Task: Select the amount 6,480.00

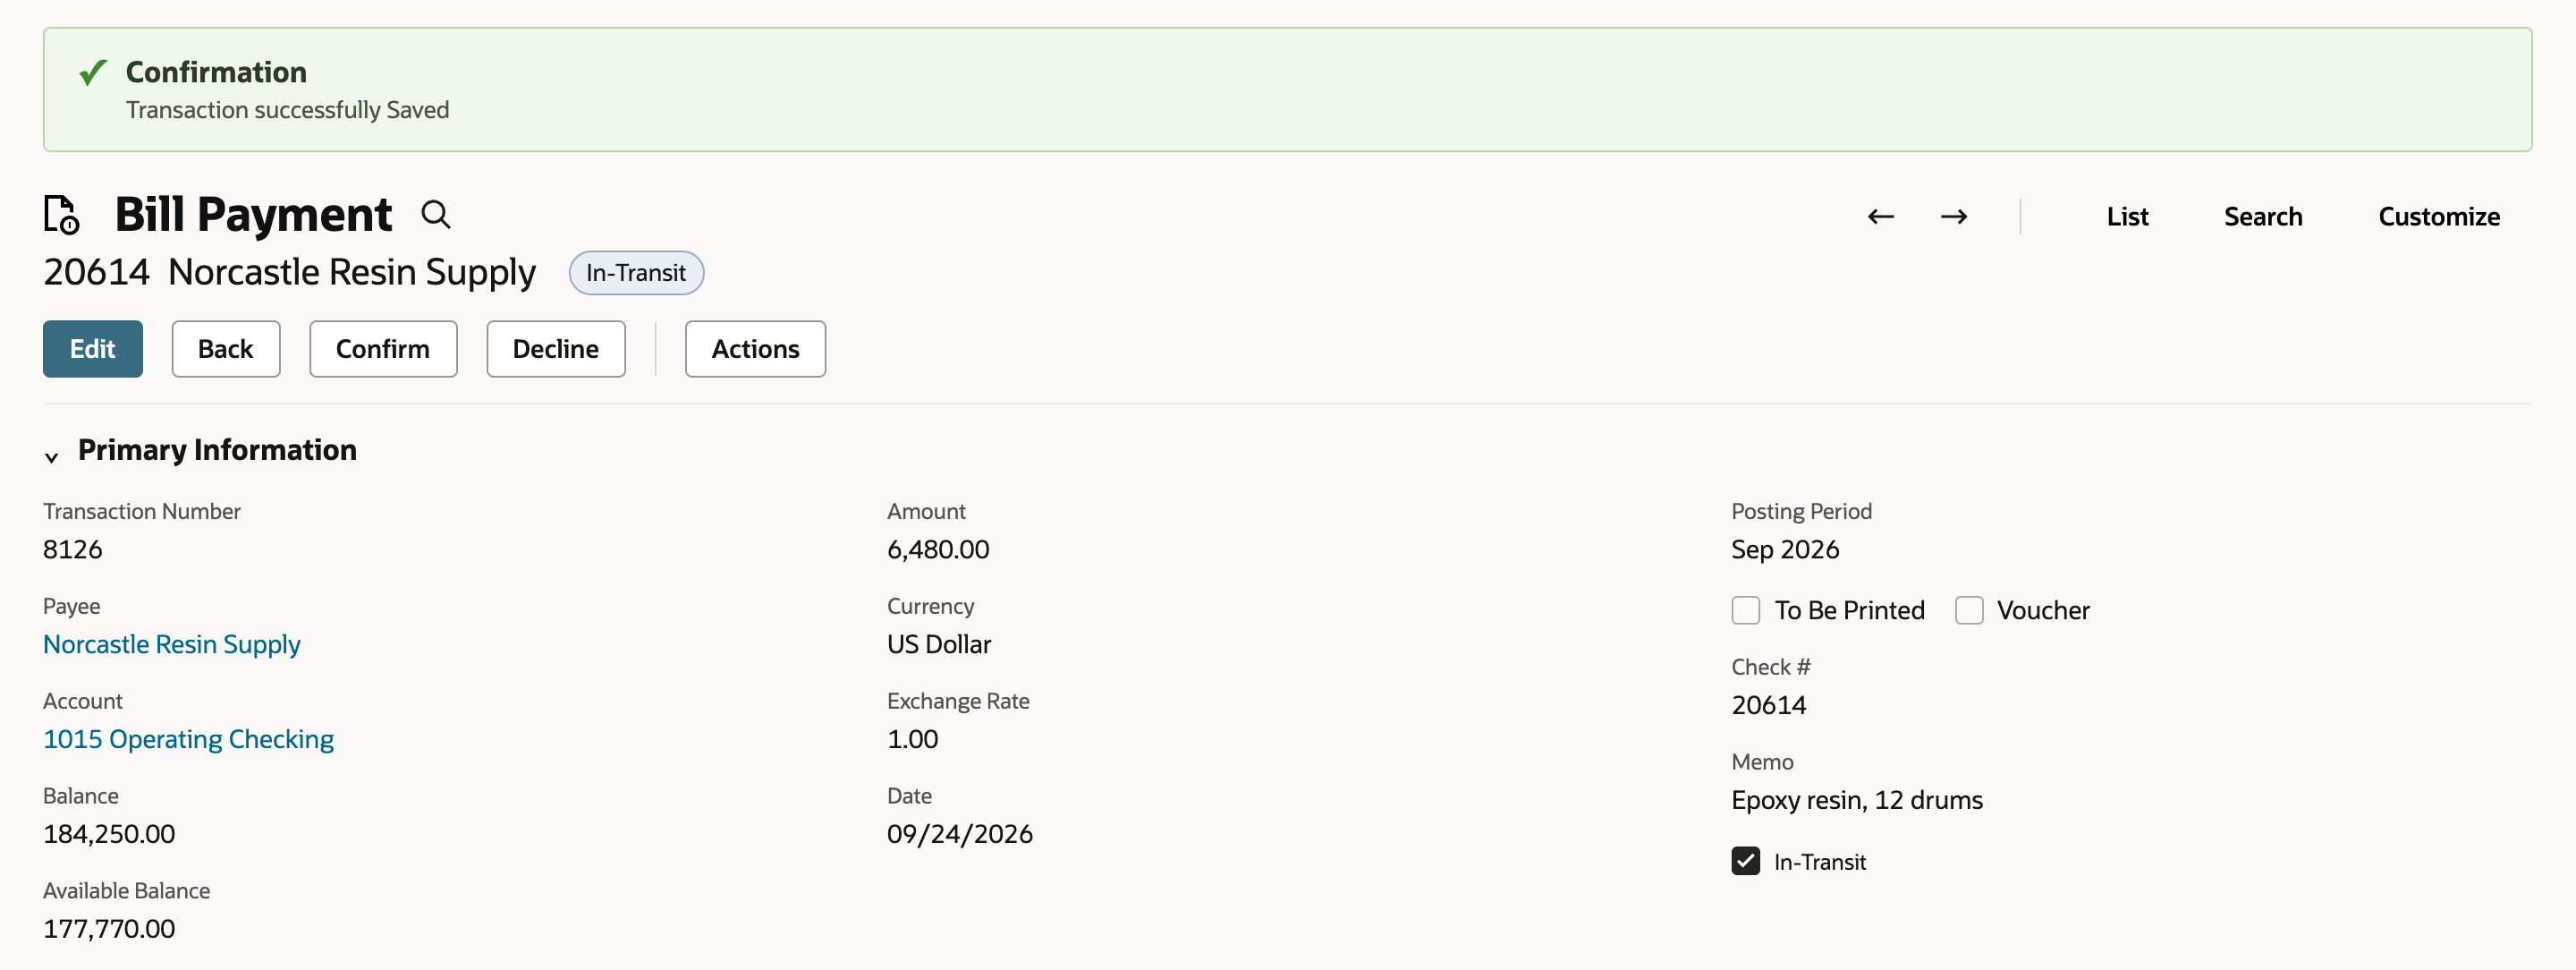Action: pyautogui.click(x=938, y=550)
